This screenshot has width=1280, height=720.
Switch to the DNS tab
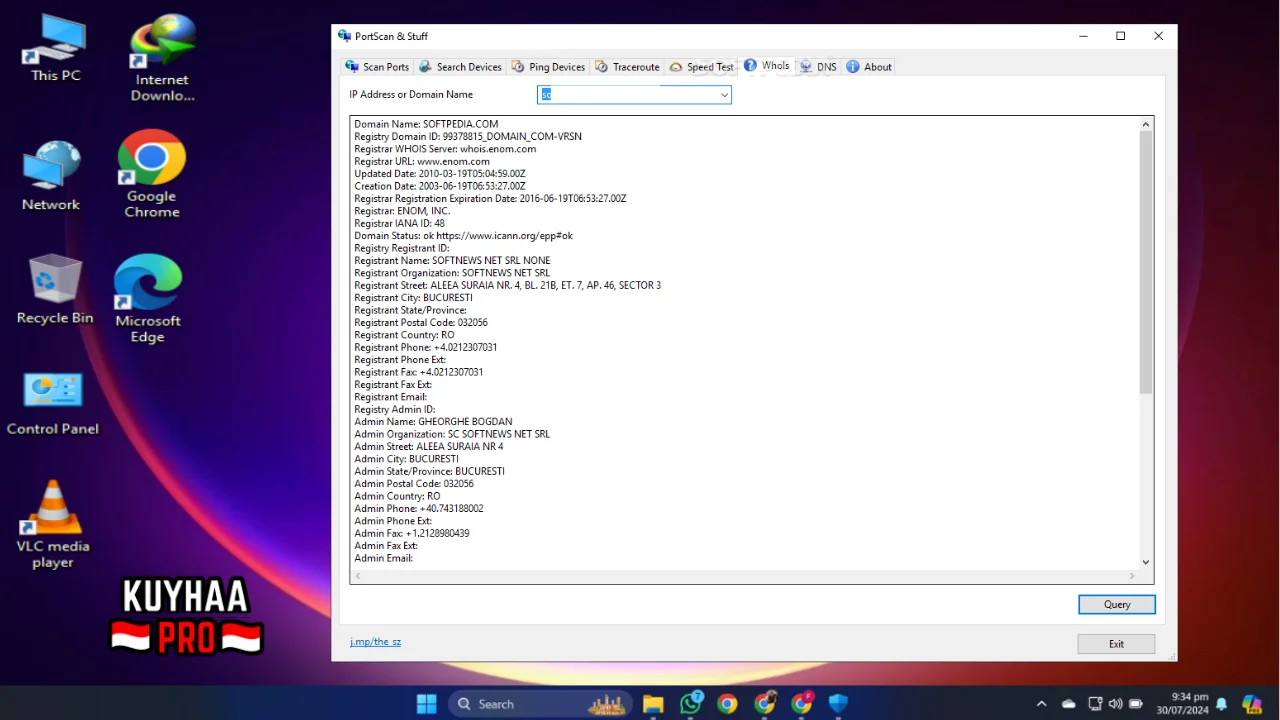tap(818, 67)
